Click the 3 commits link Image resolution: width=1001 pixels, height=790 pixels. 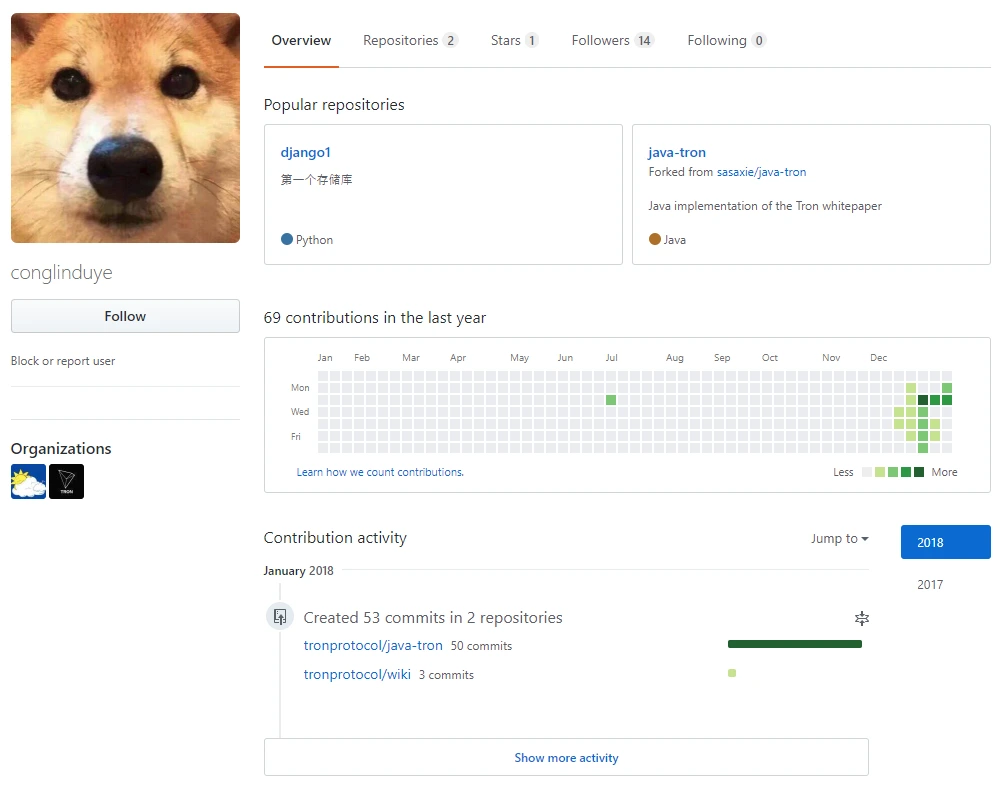(446, 675)
